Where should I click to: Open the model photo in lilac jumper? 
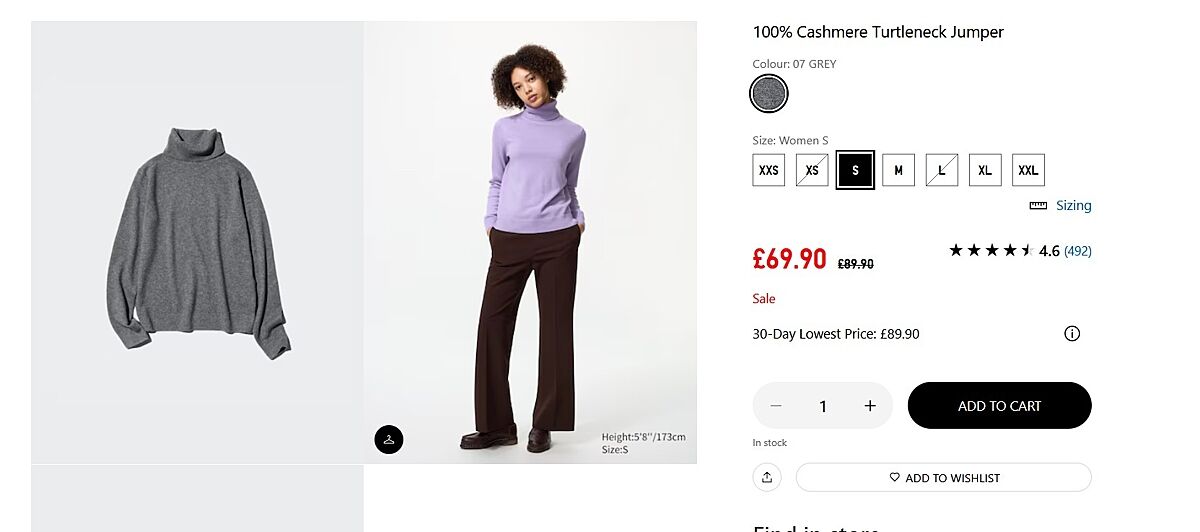(x=530, y=242)
